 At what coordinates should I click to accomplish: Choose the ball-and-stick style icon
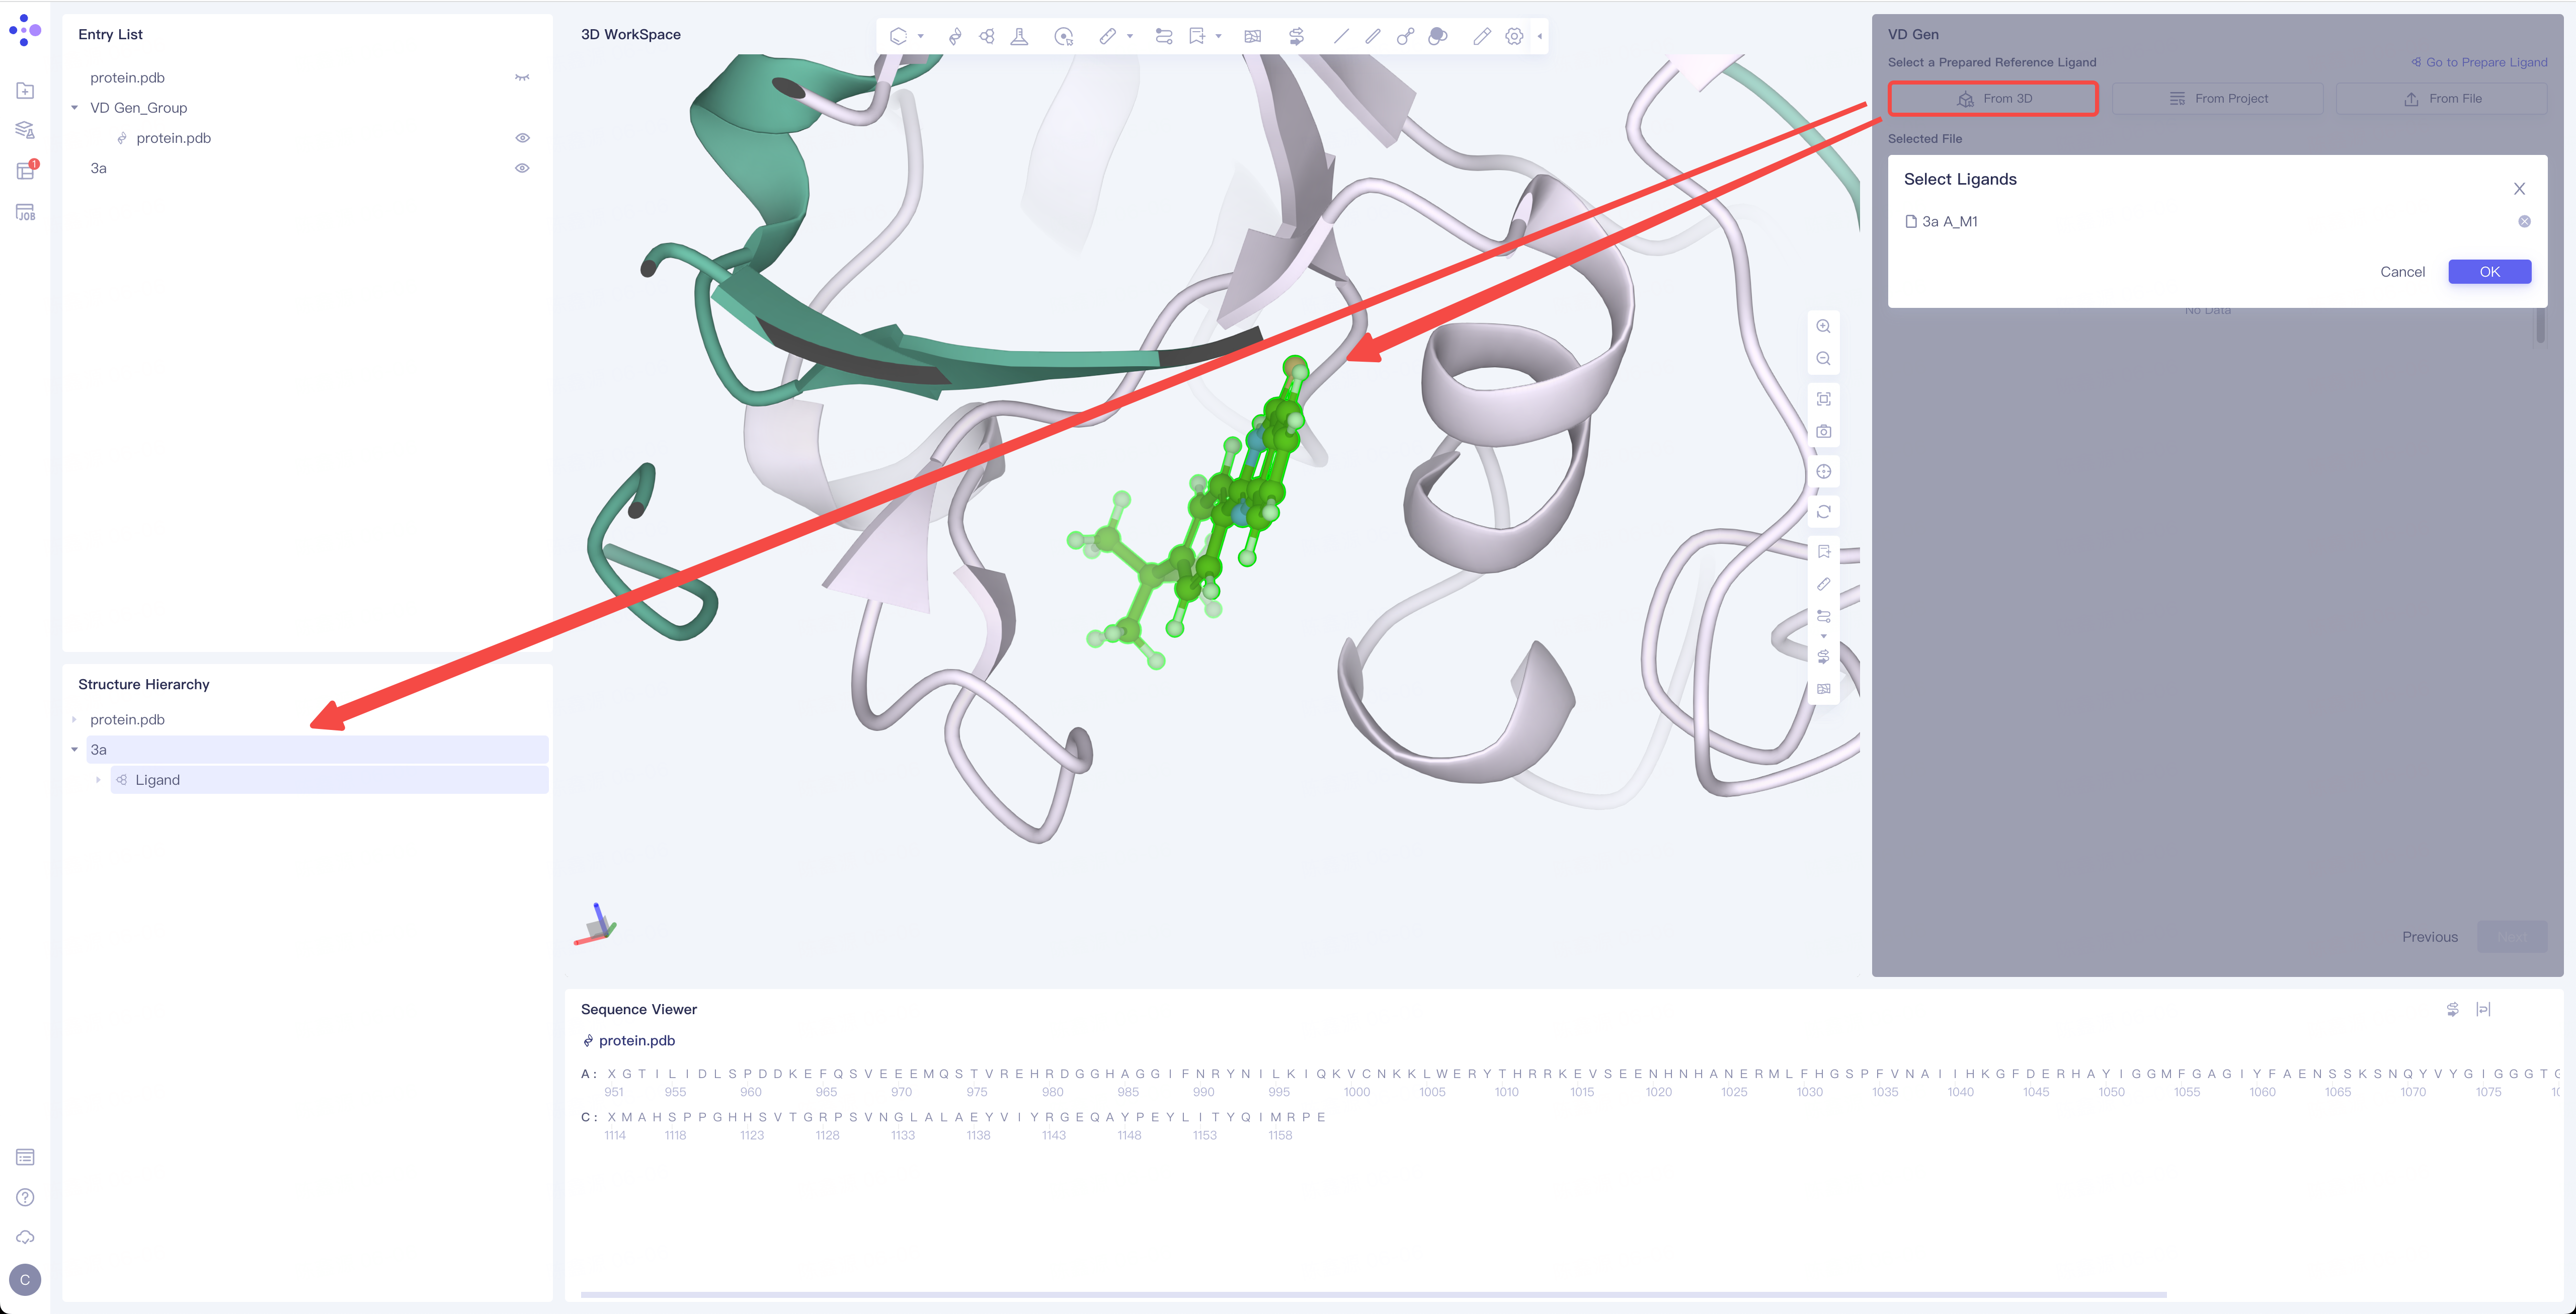point(1405,36)
